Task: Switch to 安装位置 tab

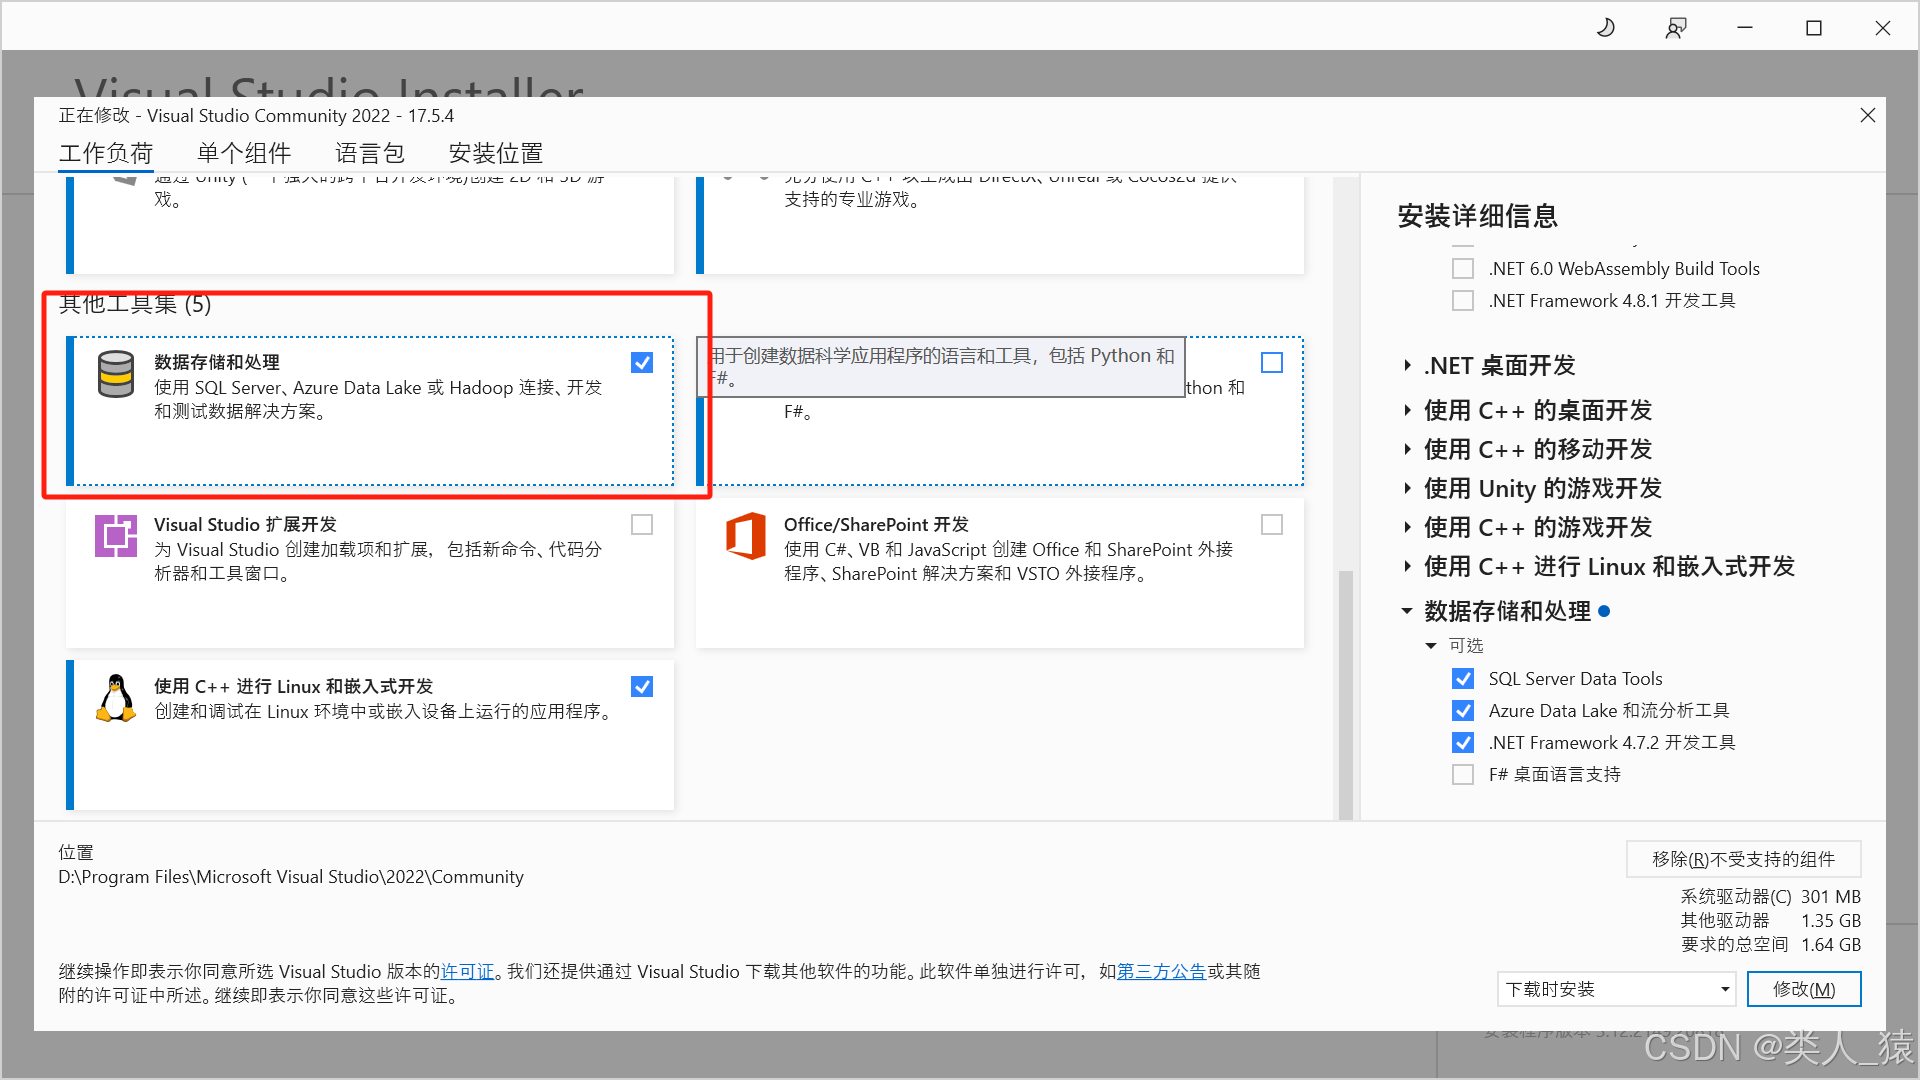Action: coord(496,153)
